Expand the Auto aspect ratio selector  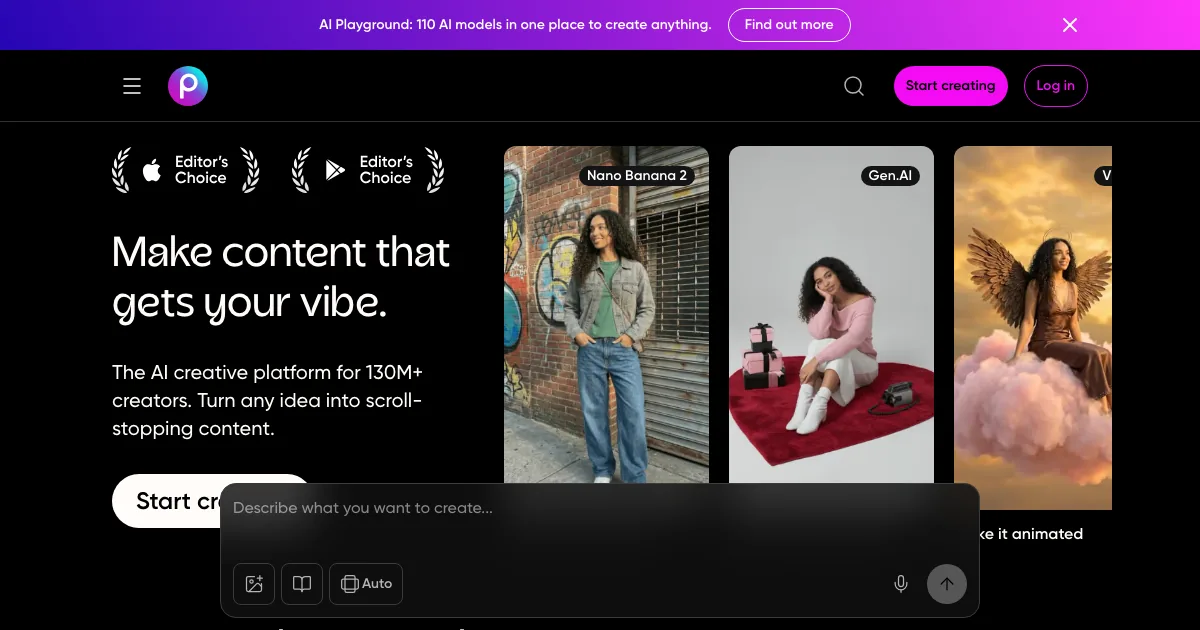(x=366, y=584)
